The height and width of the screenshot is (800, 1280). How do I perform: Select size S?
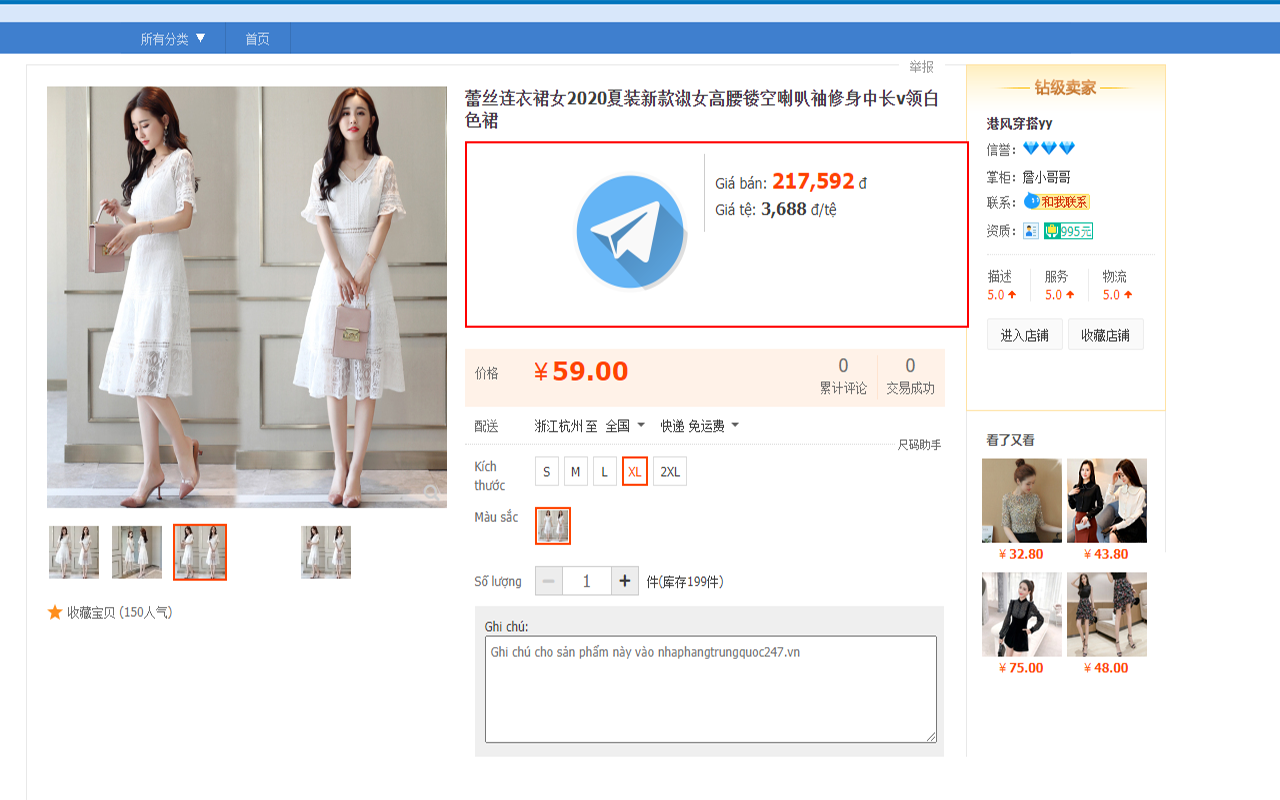click(547, 472)
